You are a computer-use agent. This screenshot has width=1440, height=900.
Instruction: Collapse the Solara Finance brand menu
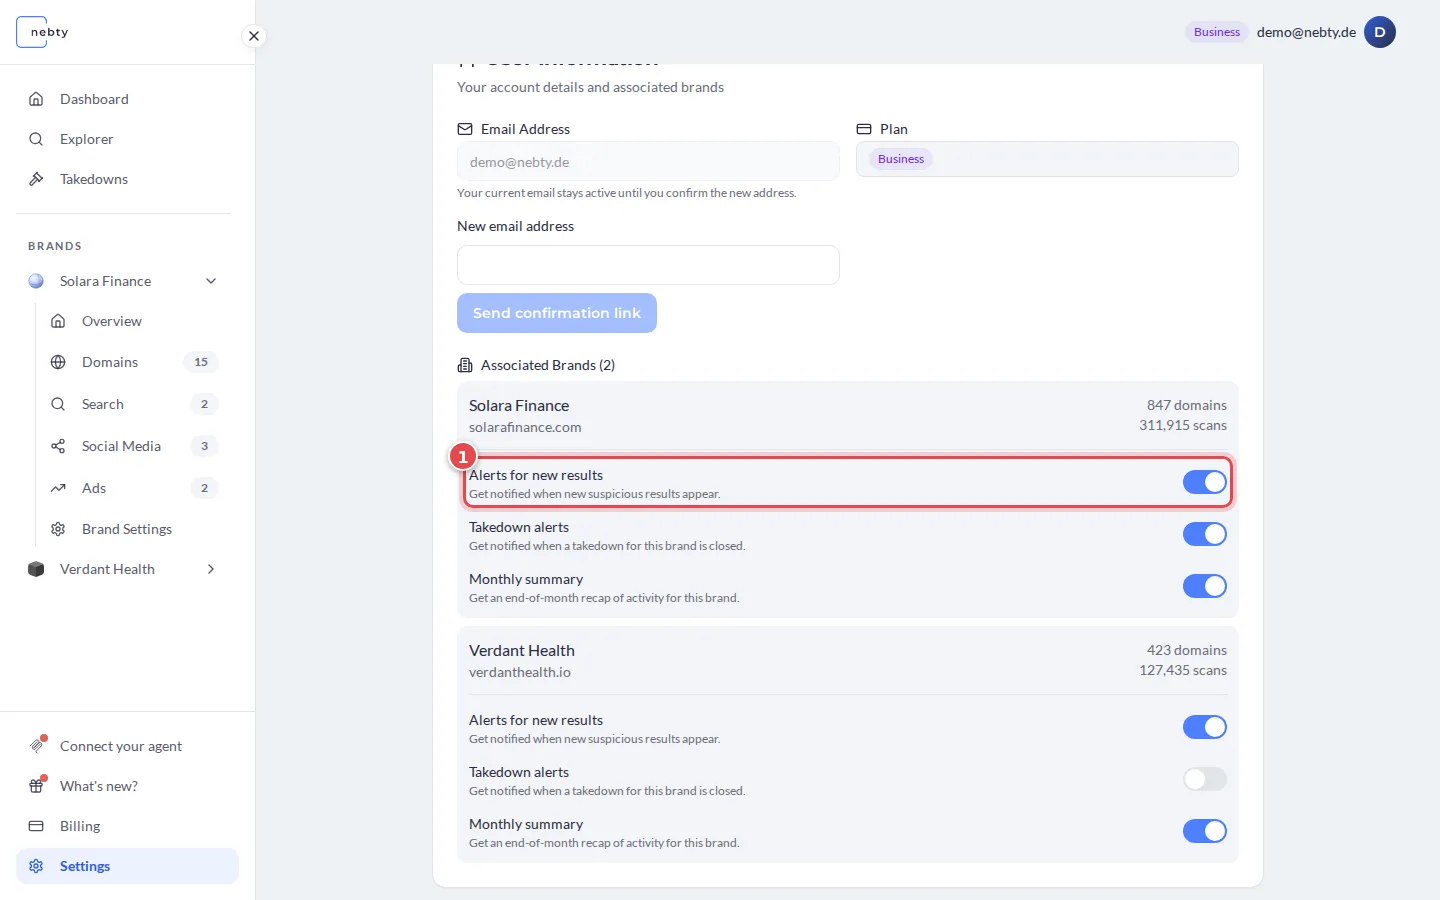pyautogui.click(x=211, y=281)
